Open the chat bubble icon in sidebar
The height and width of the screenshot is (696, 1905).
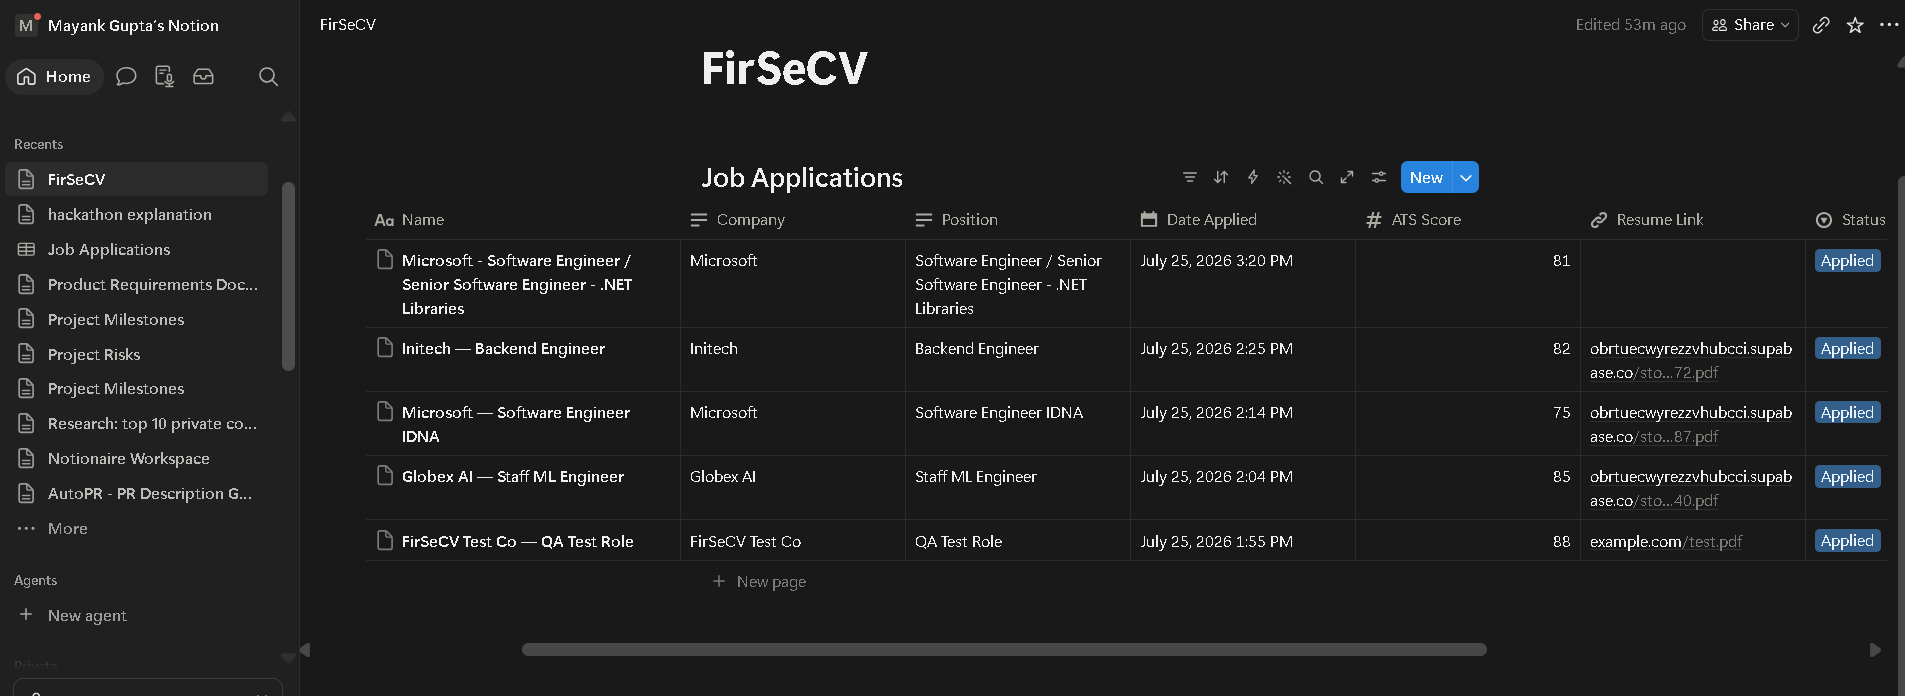(x=126, y=76)
